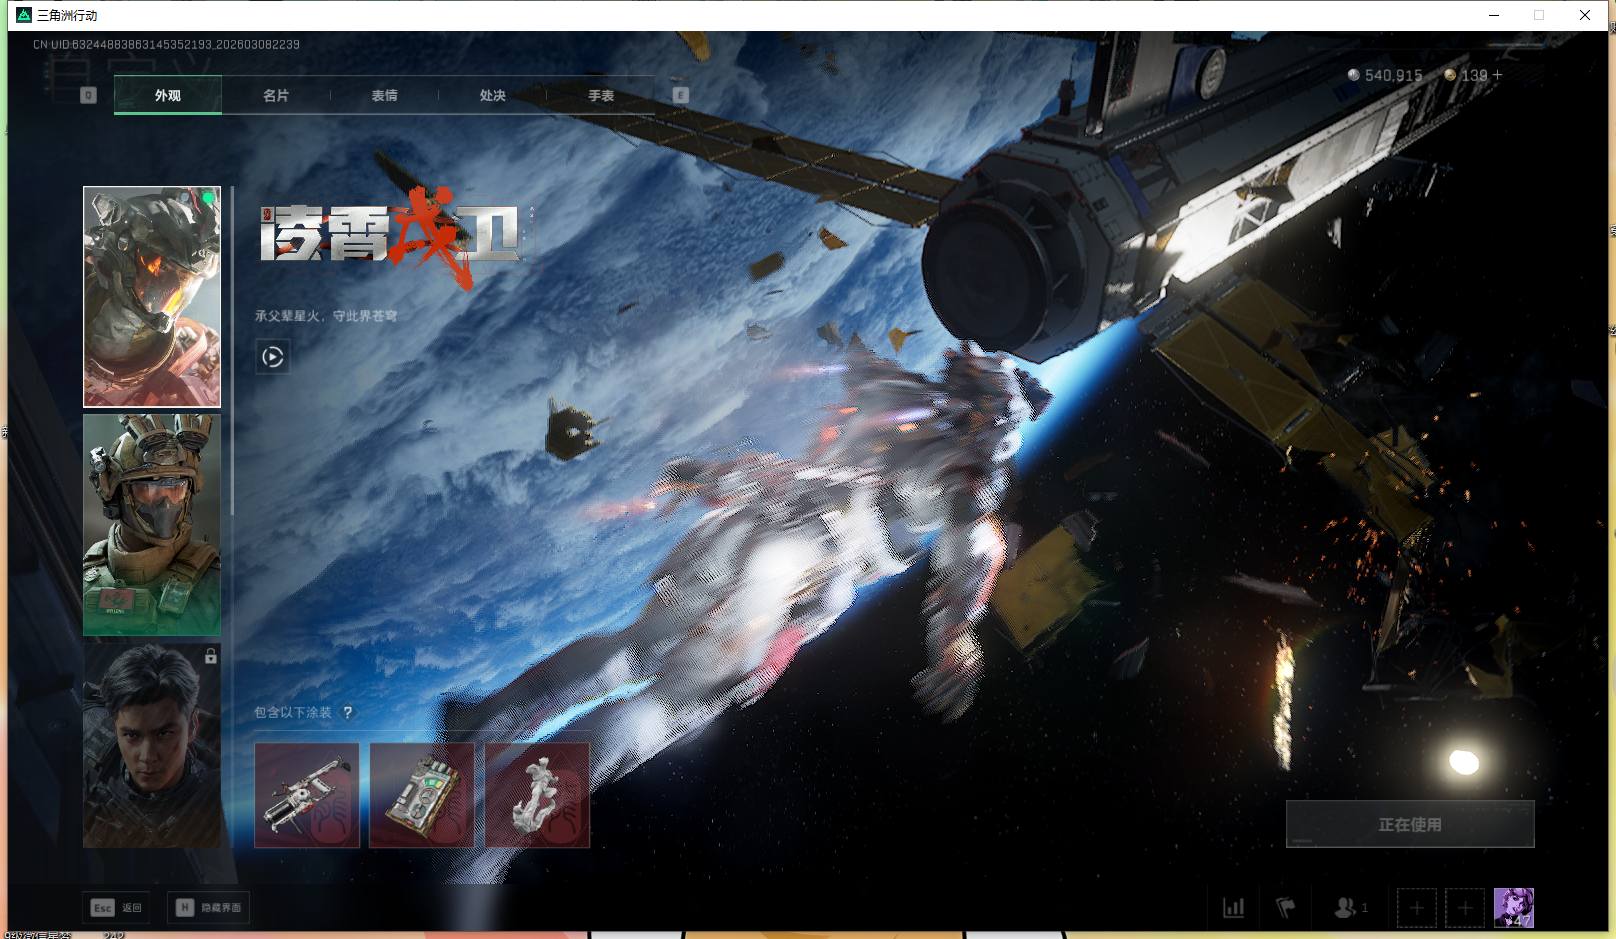1616x939 pixels.
Task: Click the 正在使用 button
Action: point(1410,824)
